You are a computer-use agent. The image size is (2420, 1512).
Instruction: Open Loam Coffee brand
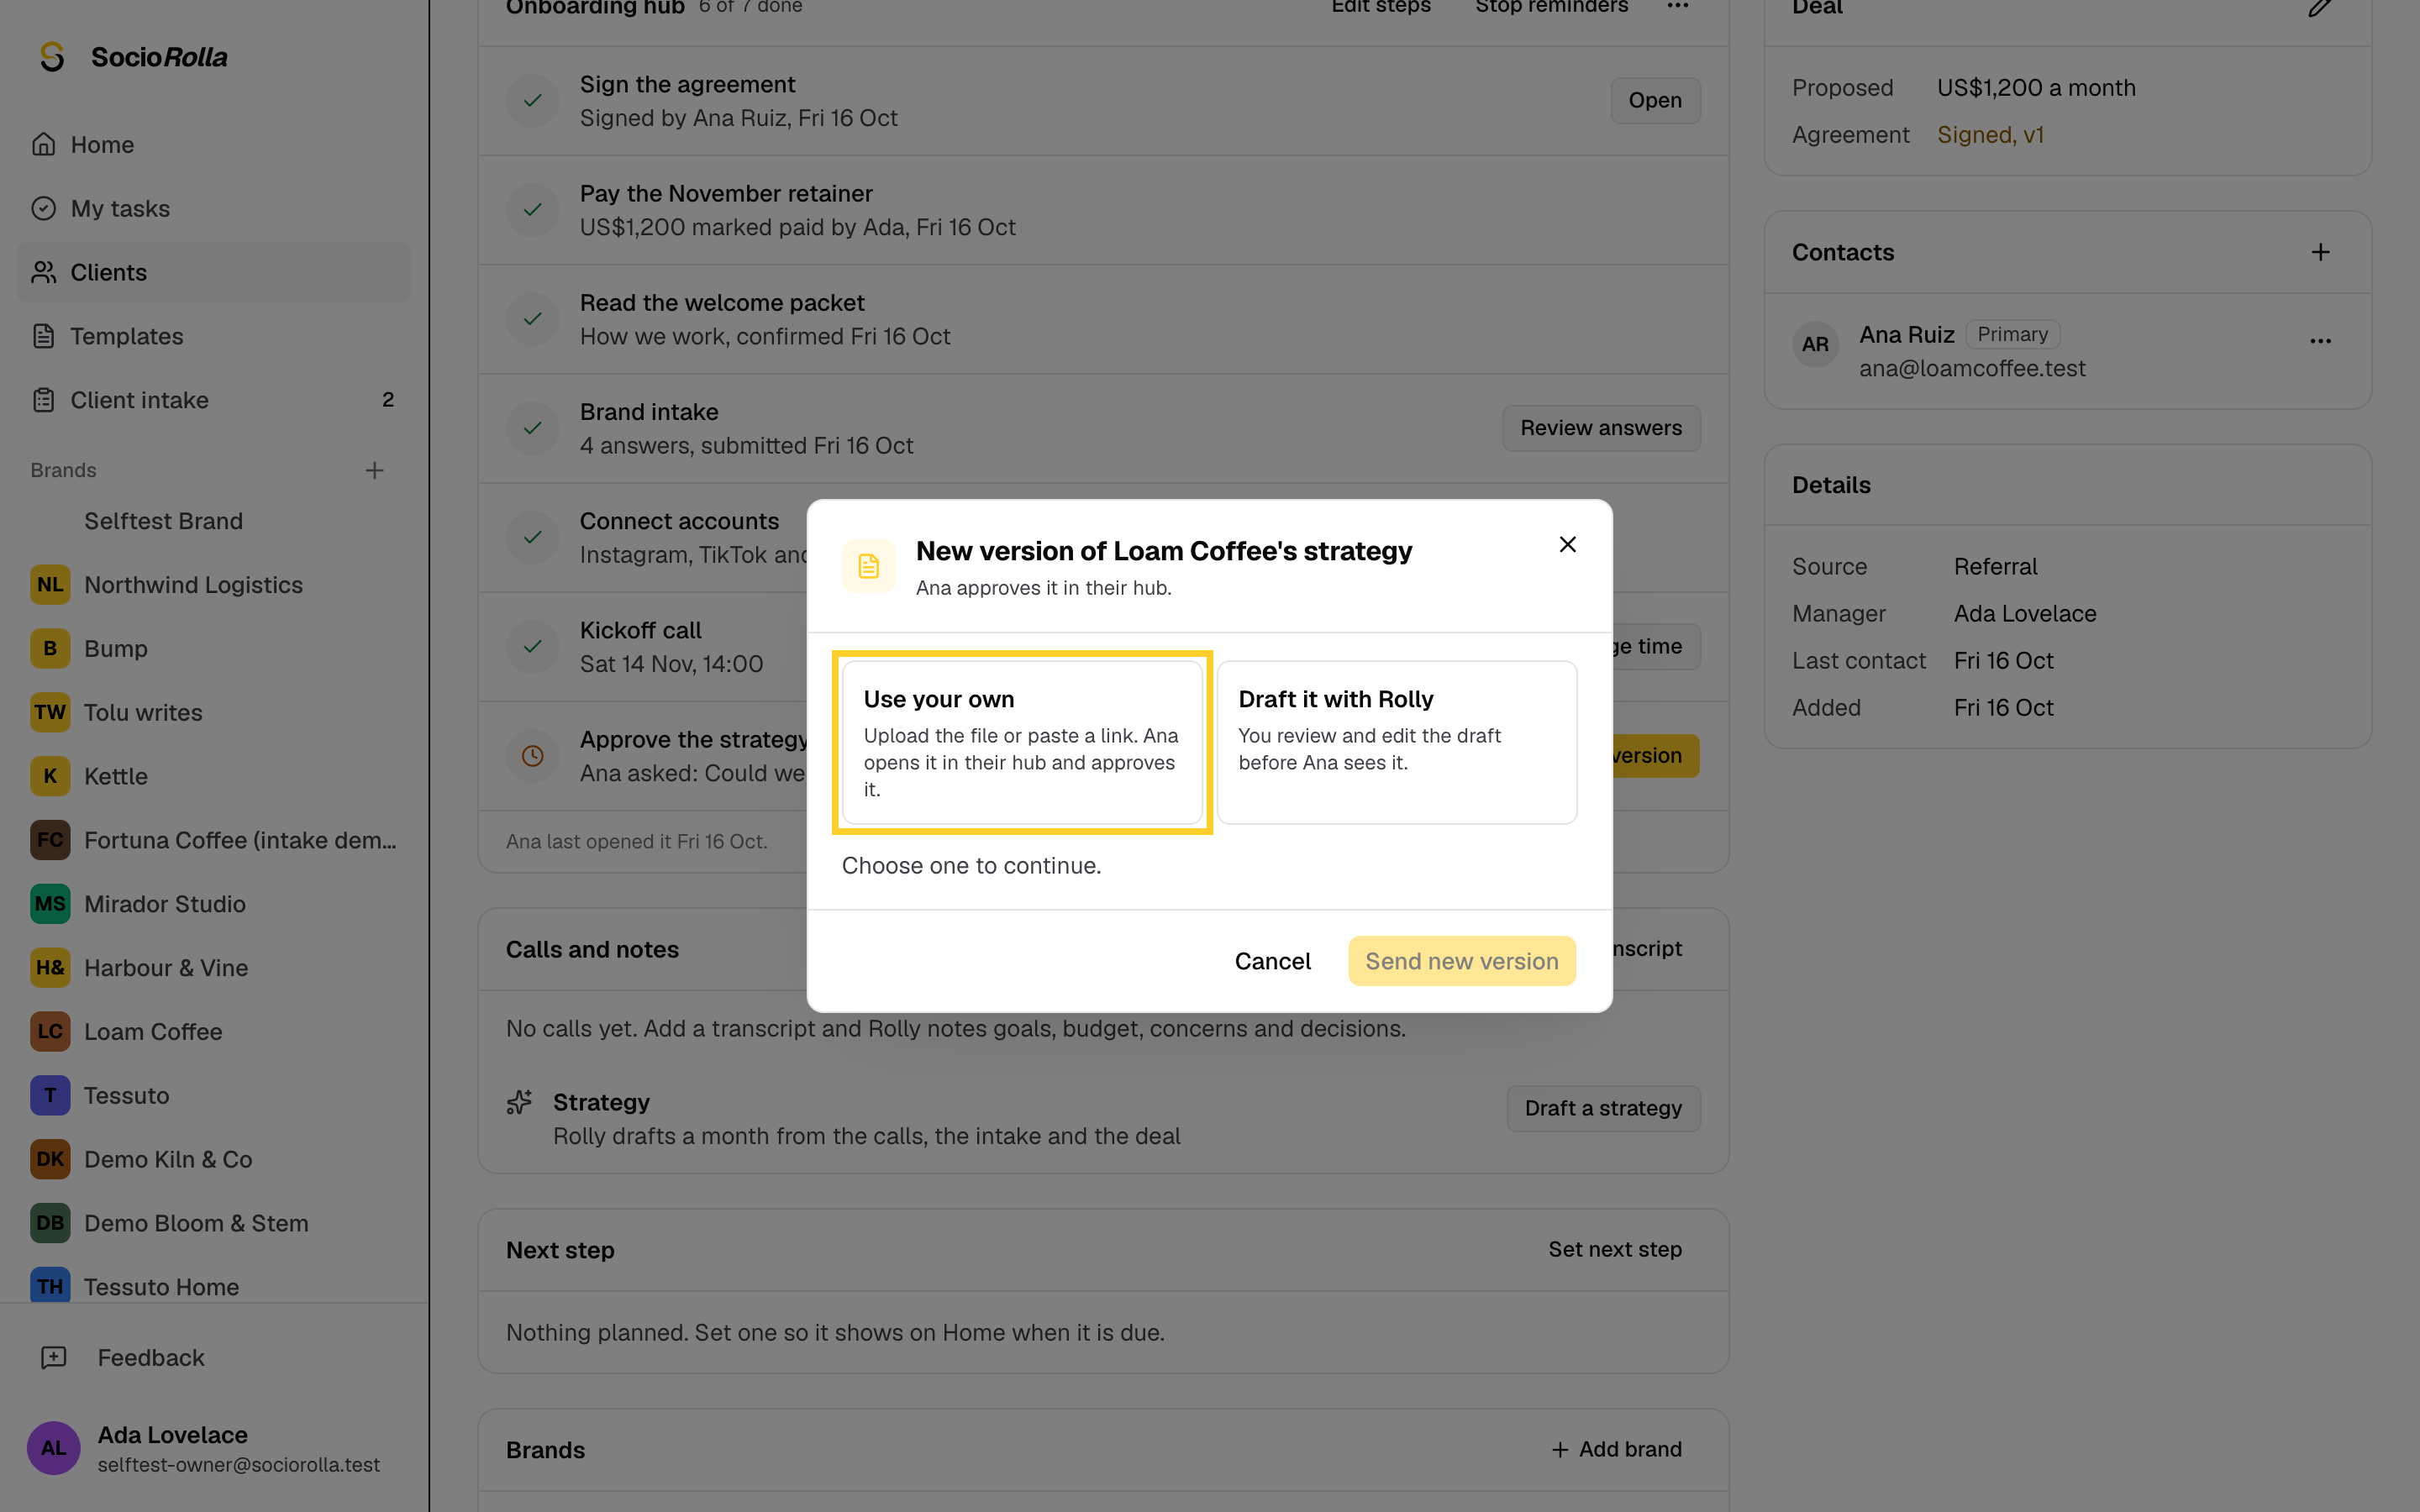214,1032
